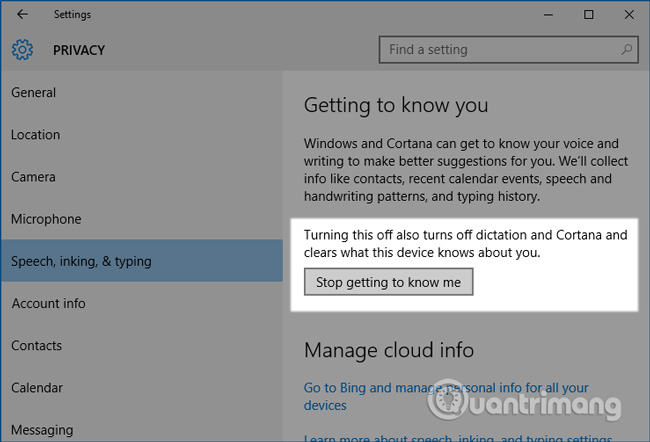This screenshot has width=650, height=442.
Task: Open Account info settings
Action: tap(142, 303)
